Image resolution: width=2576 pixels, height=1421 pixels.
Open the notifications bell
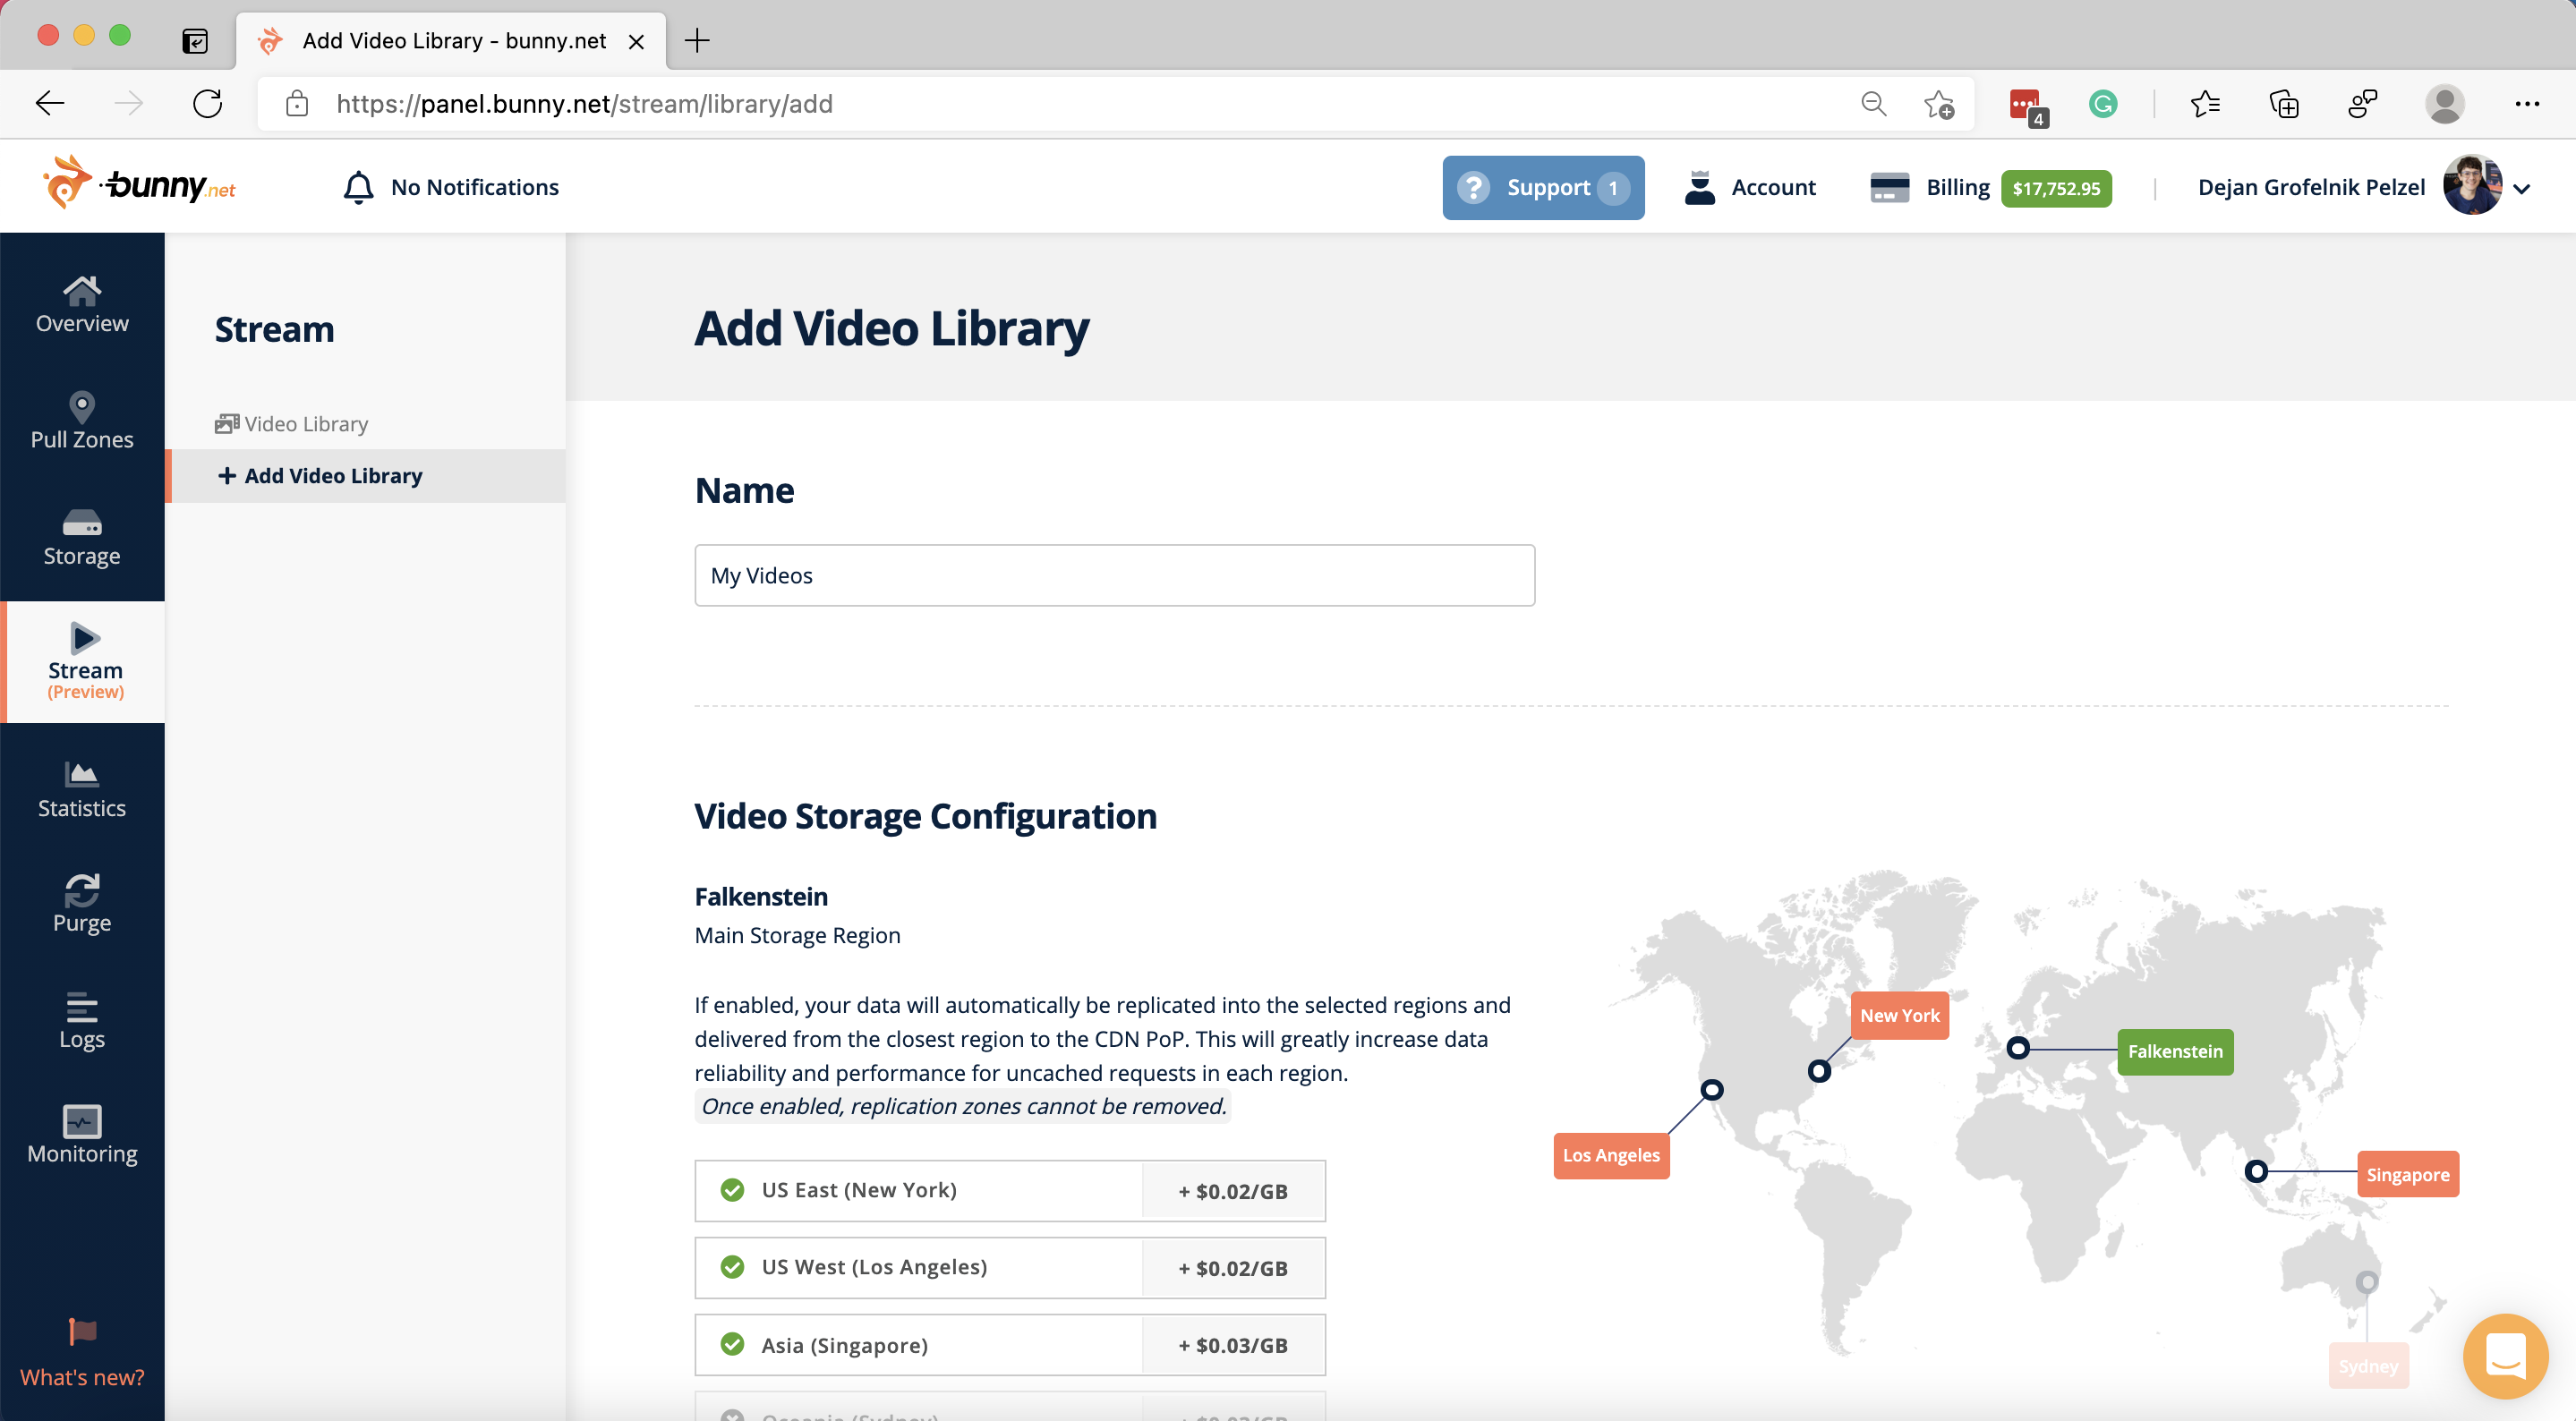pyautogui.click(x=358, y=187)
